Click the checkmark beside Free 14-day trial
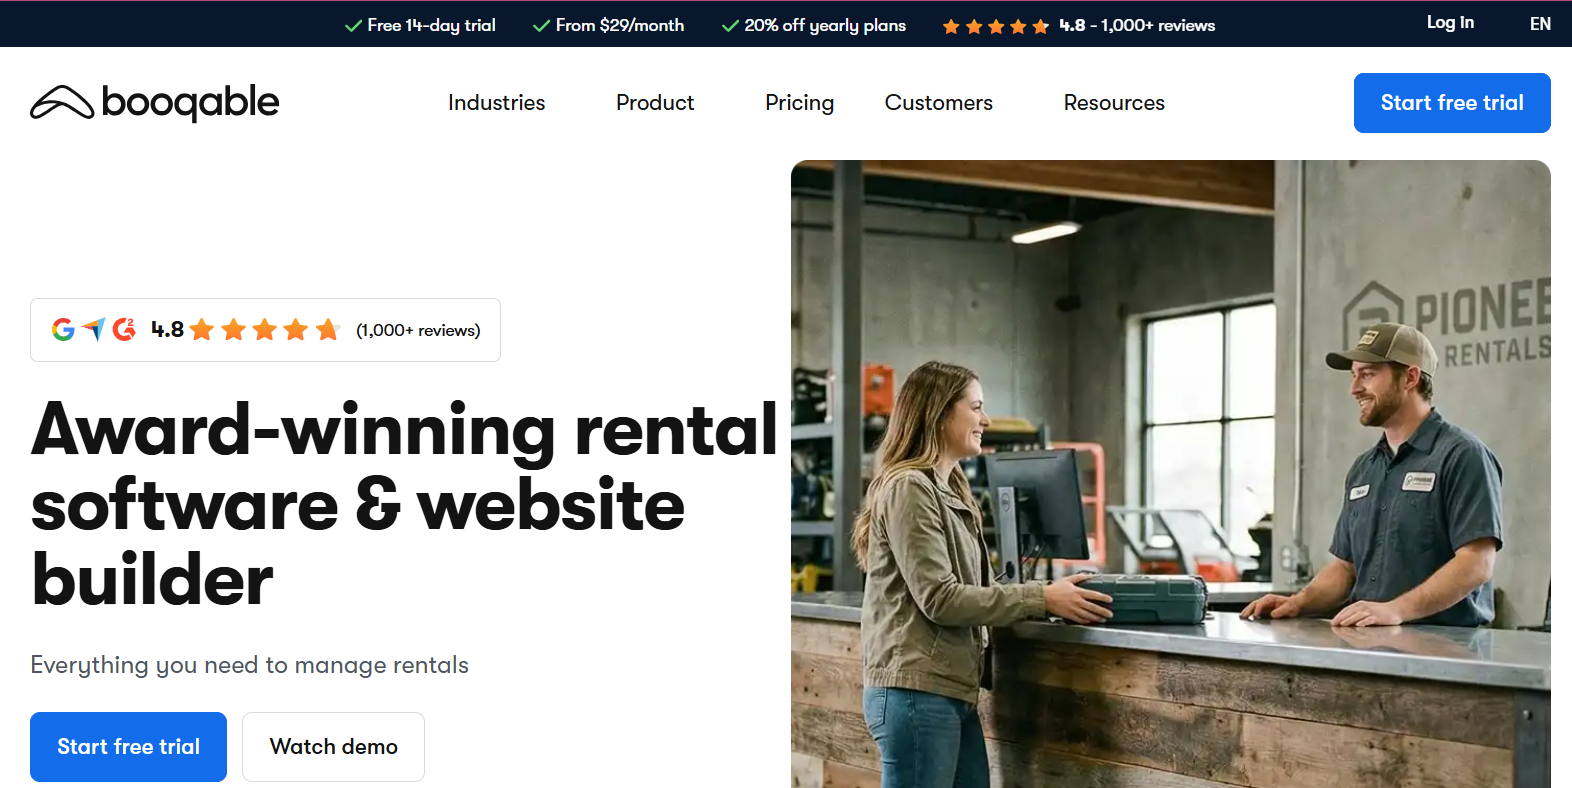 point(353,26)
